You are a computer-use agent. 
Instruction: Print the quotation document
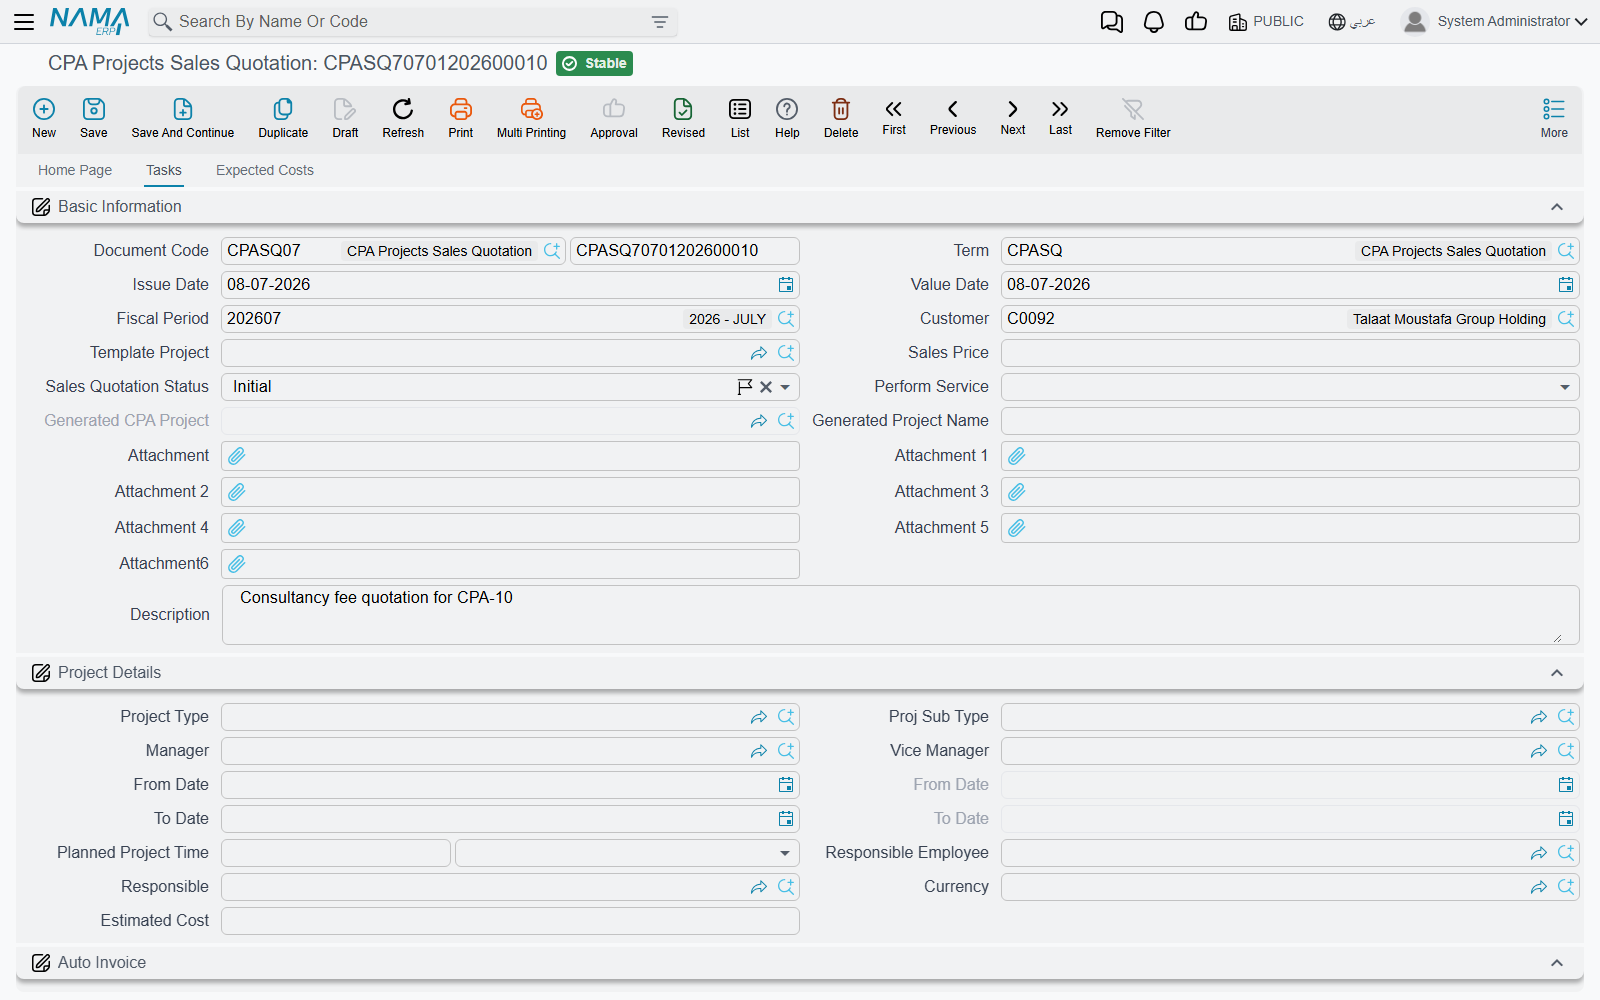[x=461, y=117]
